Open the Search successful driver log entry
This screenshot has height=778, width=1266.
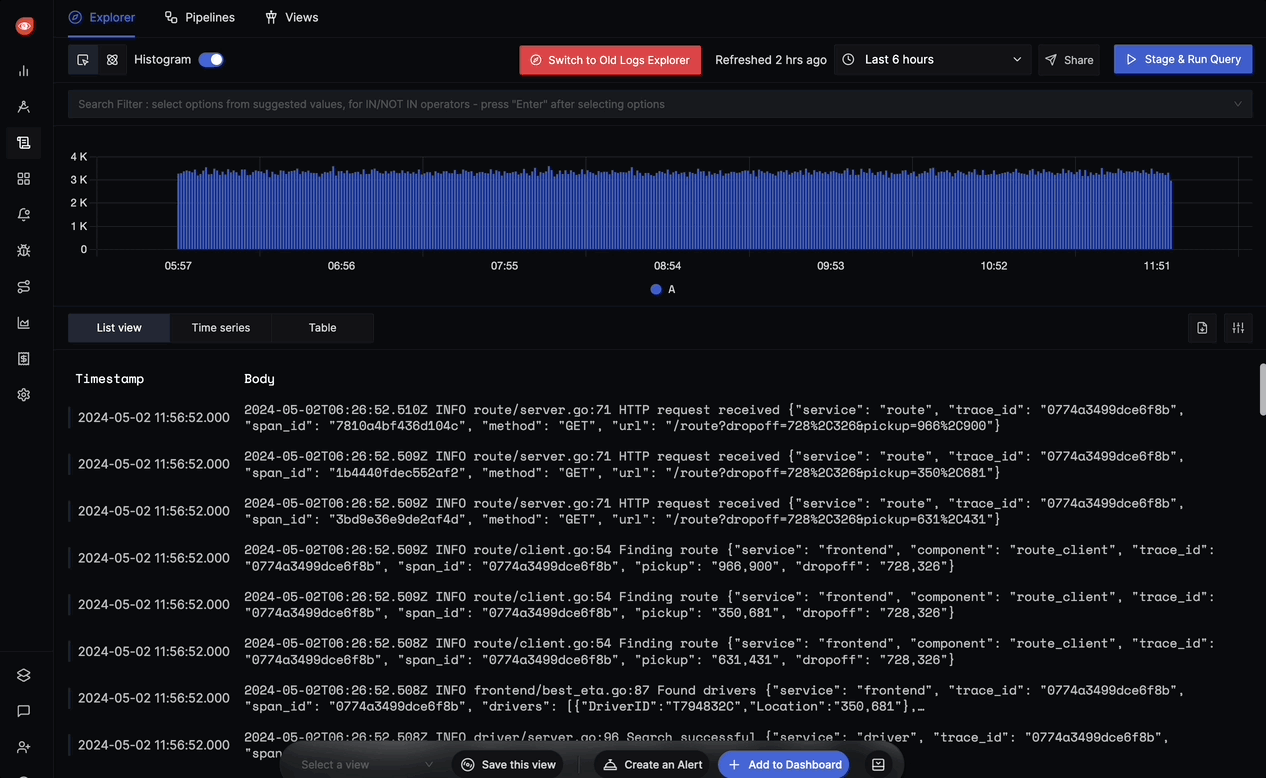tap(660, 745)
